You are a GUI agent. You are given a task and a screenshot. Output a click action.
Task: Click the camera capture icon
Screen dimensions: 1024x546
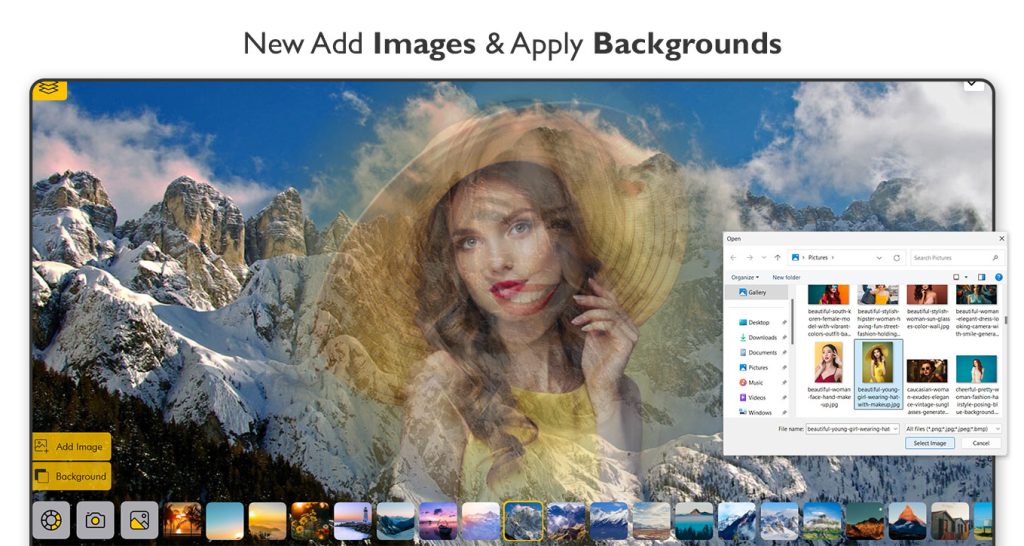(95, 520)
